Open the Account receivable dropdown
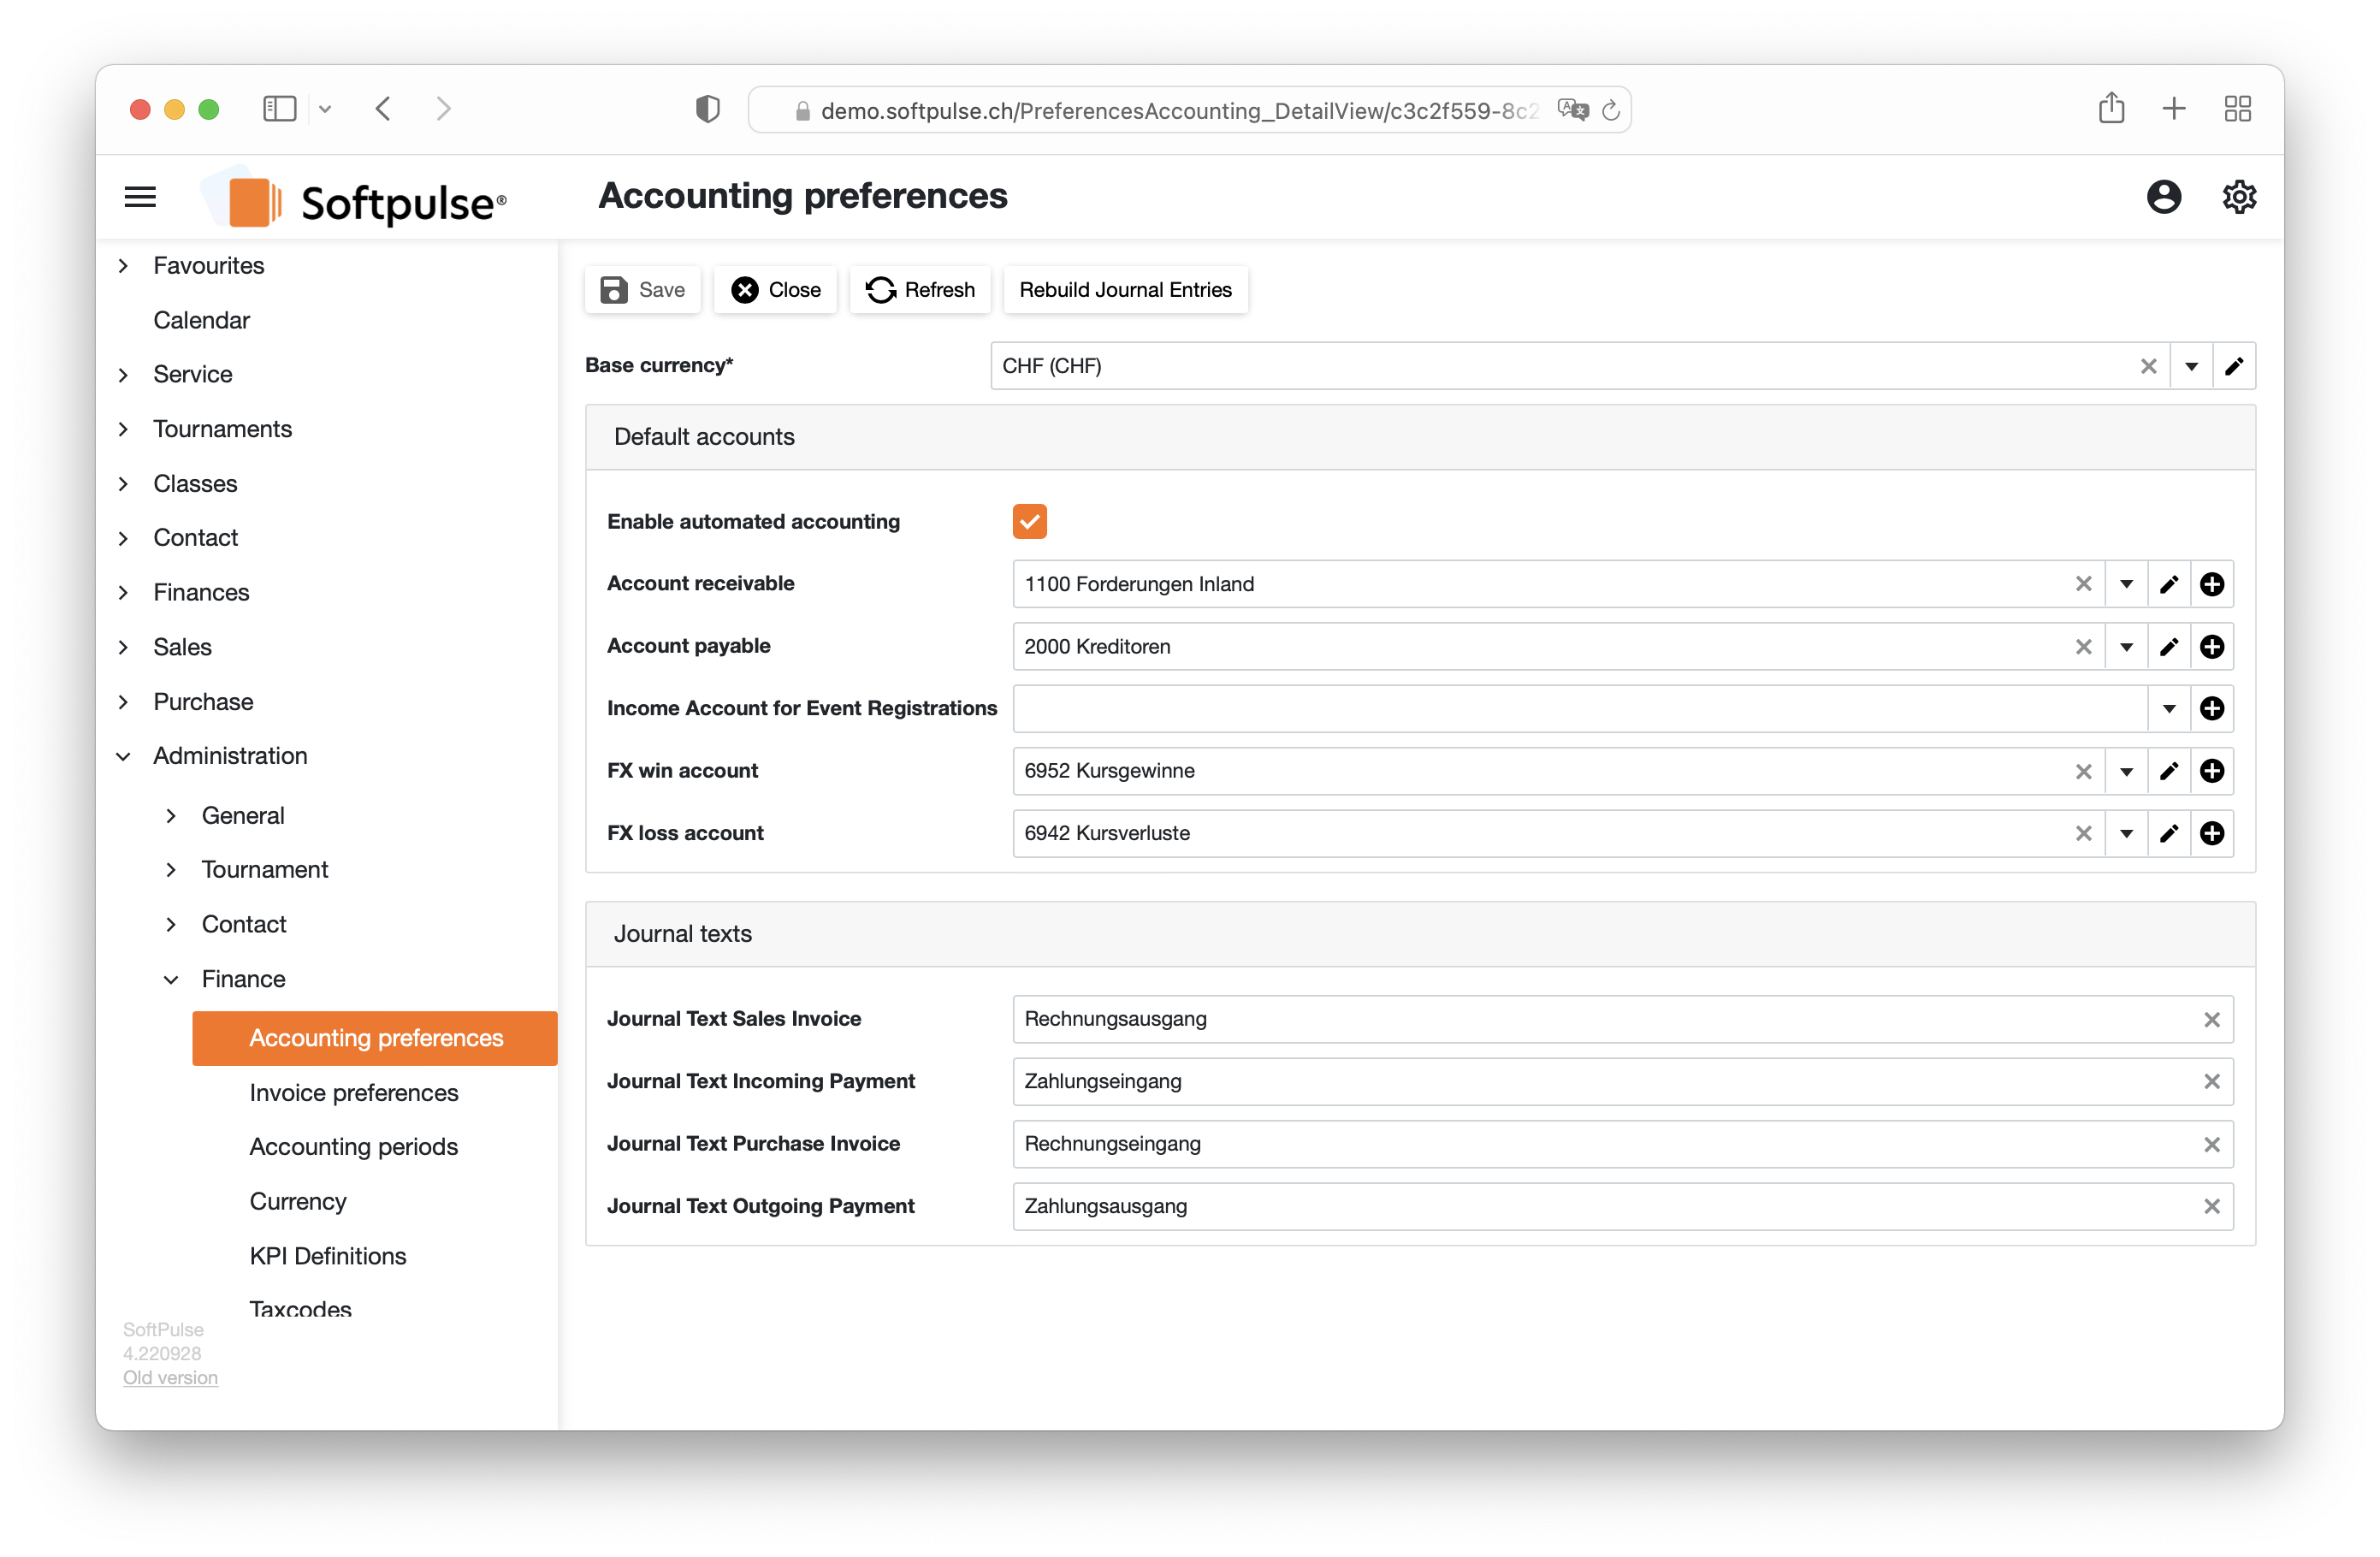Image resolution: width=2380 pixels, height=1557 pixels. (x=2126, y=584)
